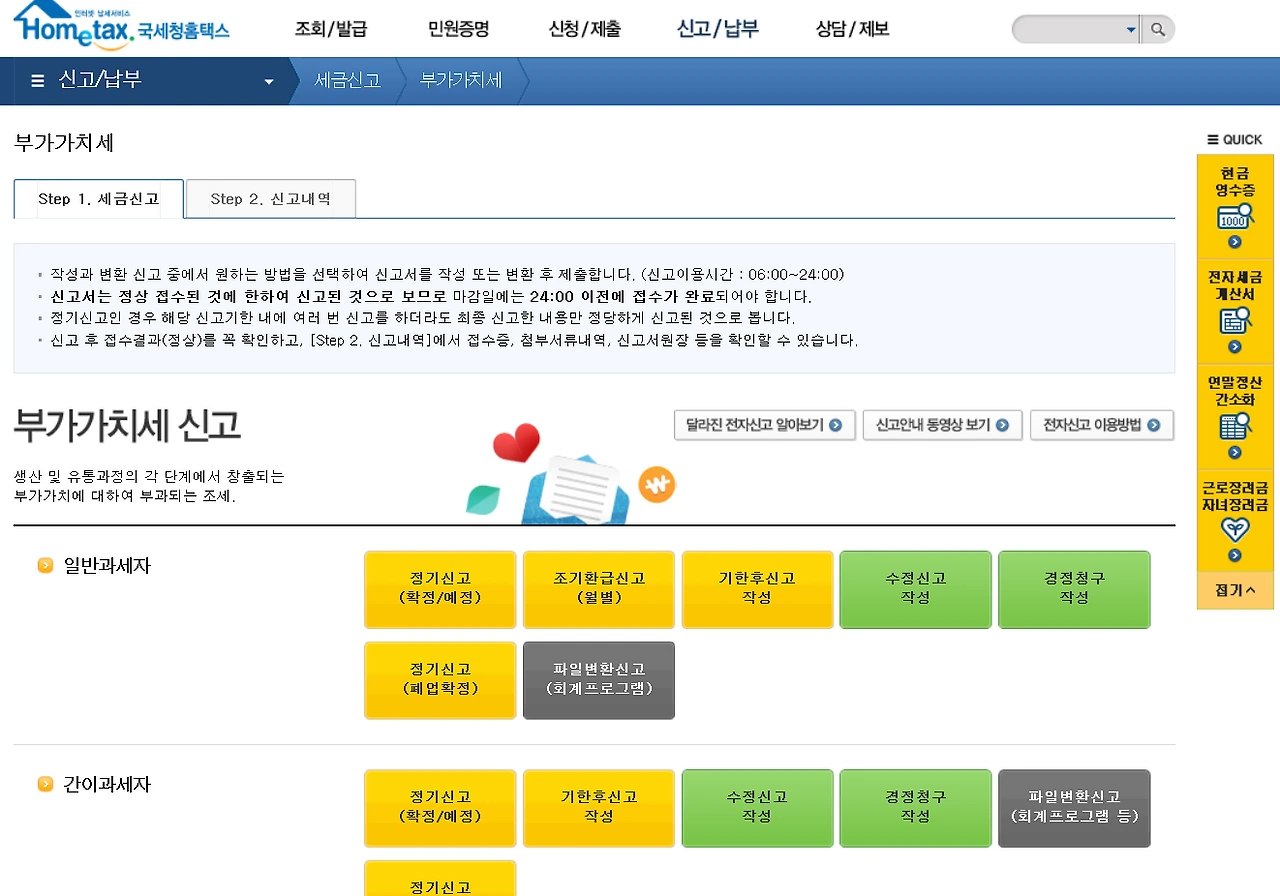Click 간이과세자 정기신고 (확정/예정) button
The height and width of the screenshot is (896, 1280).
[440, 808]
